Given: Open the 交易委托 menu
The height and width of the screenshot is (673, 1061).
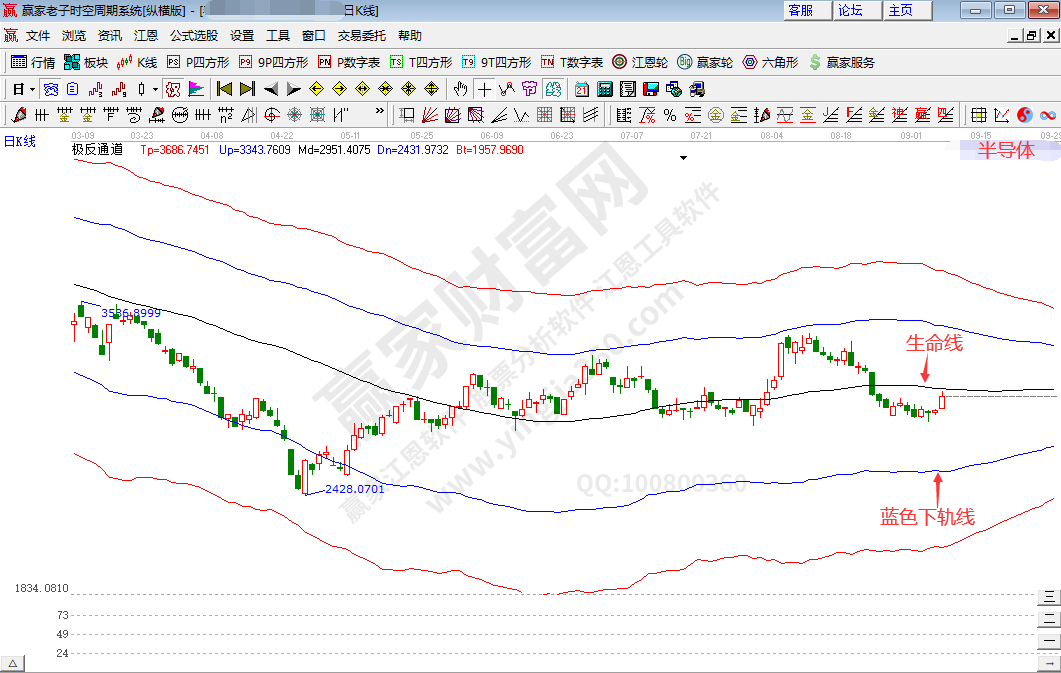Looking at the screenshot, I should [361, 35].
